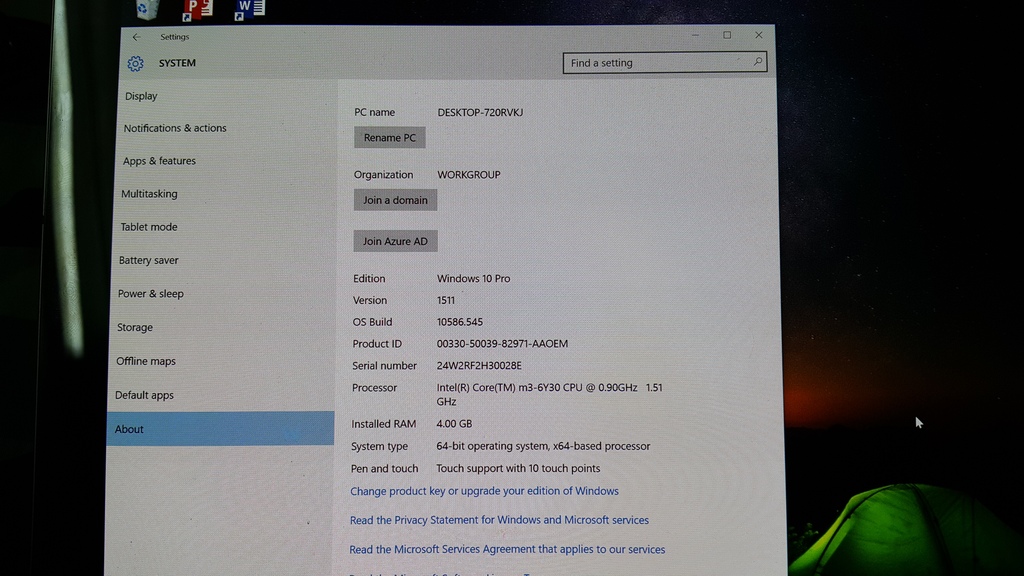This screenshot has height=576, width=1024.
Task: Open the Word desktop shortcut
Action: [x=248, y=9]
